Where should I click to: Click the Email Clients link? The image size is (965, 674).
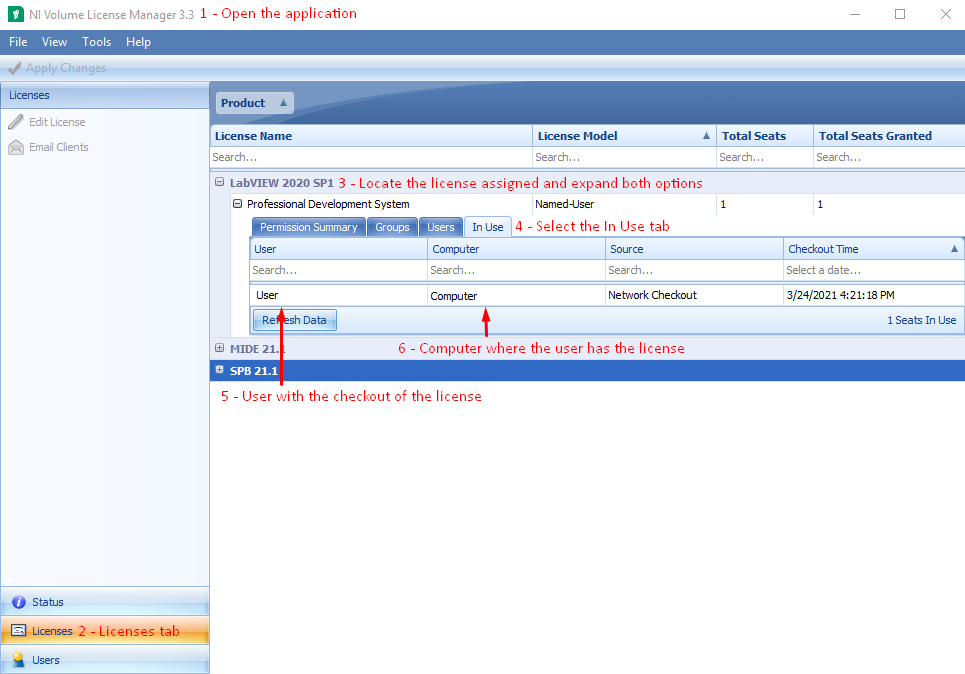pos(58,147)
